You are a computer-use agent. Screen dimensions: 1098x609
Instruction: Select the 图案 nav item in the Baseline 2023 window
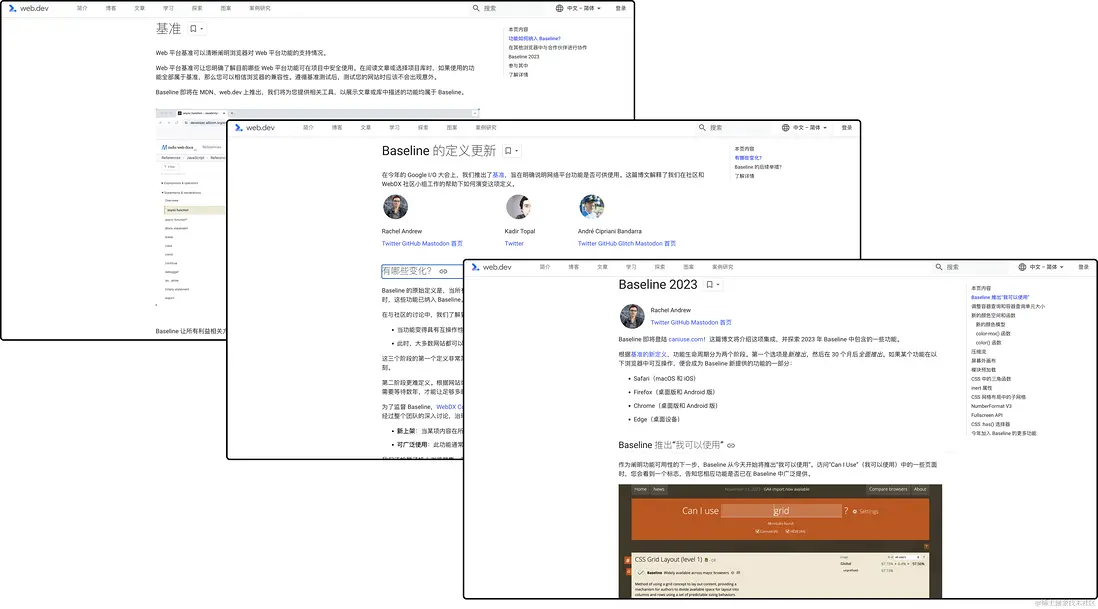(688, 267)
